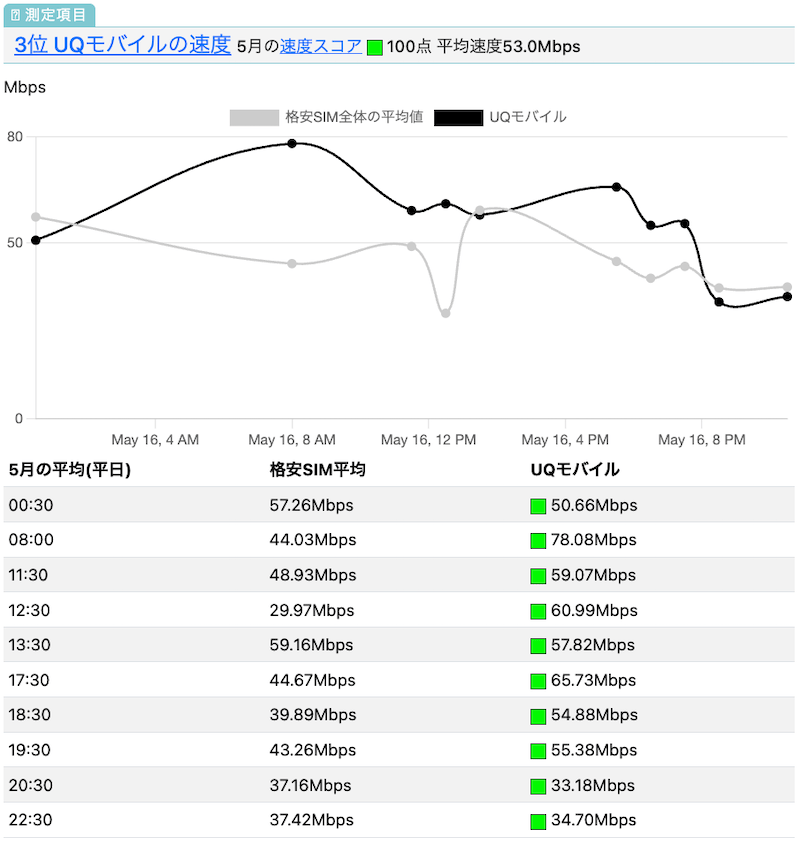Click the May 16, 4 PM axis label
The image size is (800, 845).
pyautogui.click(x=565, y=440)
